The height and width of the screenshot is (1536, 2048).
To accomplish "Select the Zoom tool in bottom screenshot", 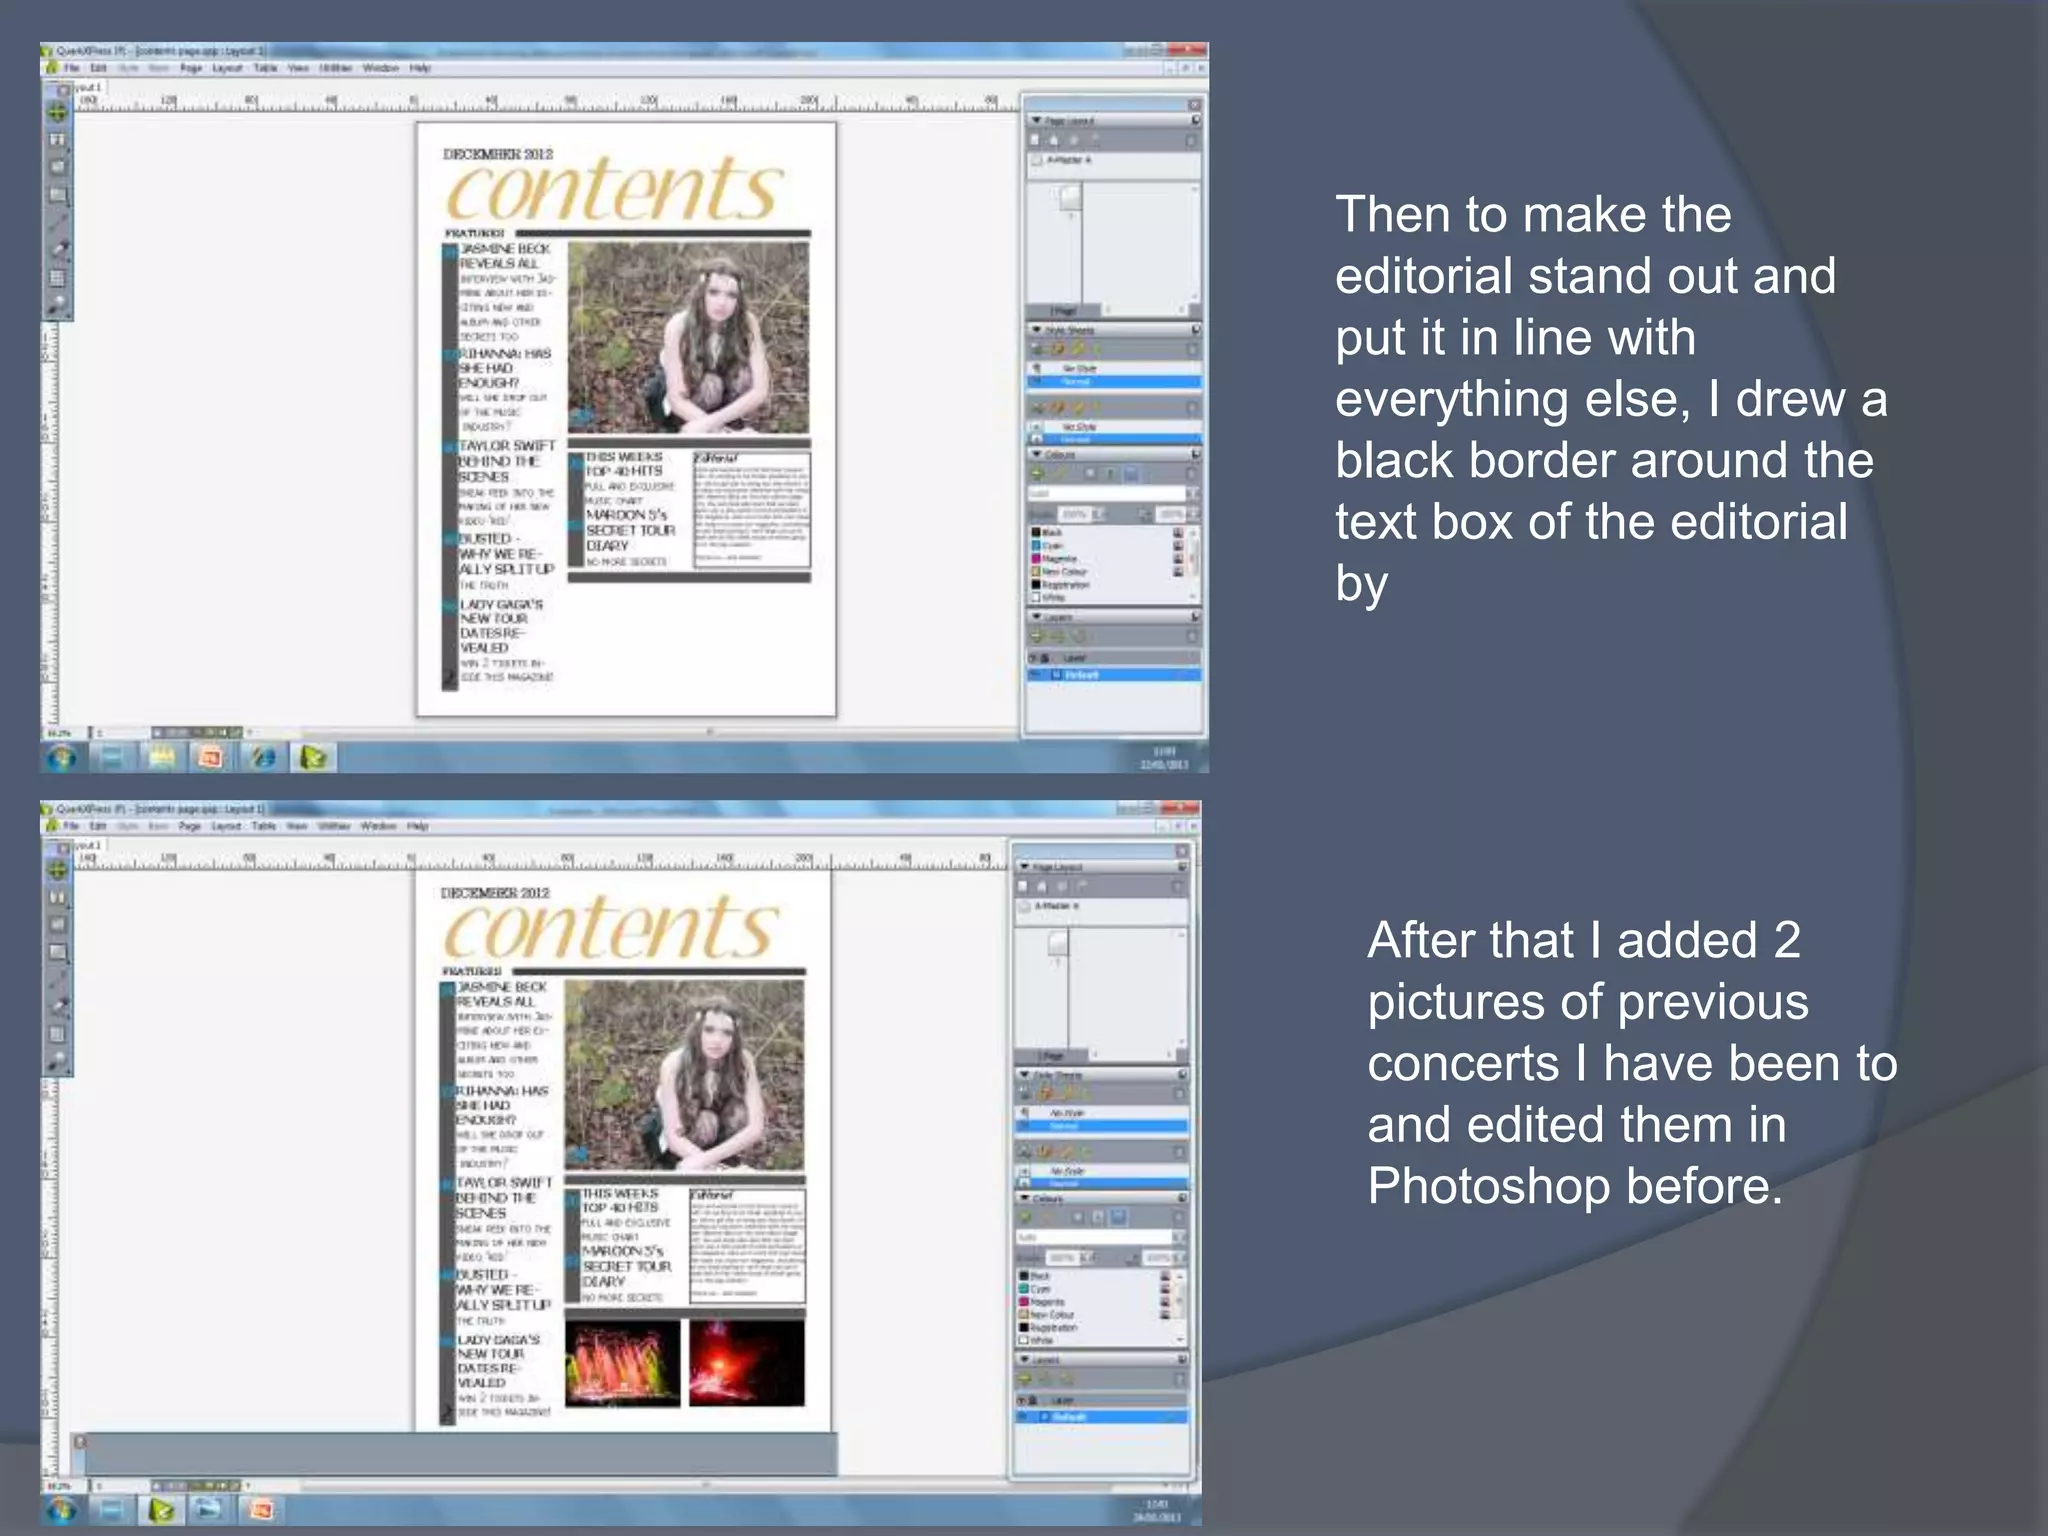I will [59, 1061].
